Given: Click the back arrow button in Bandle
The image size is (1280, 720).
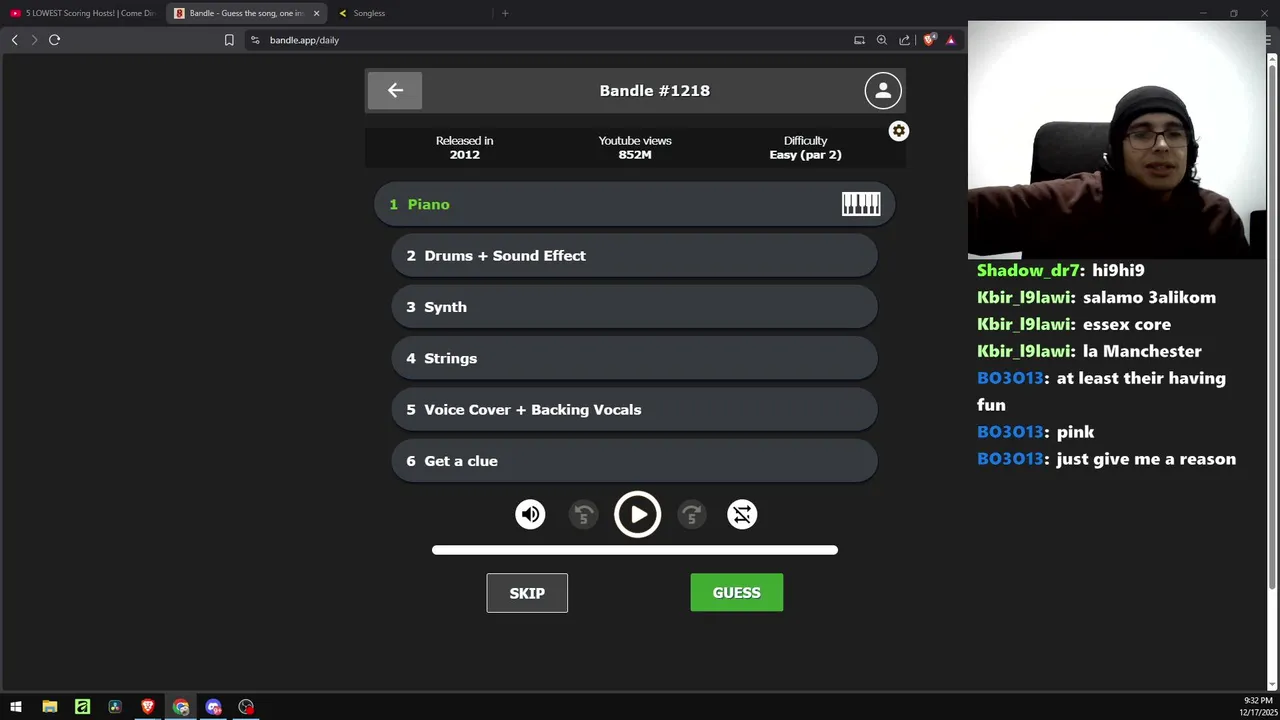Looking at the screenshot, I should click(x=395, y=91).
